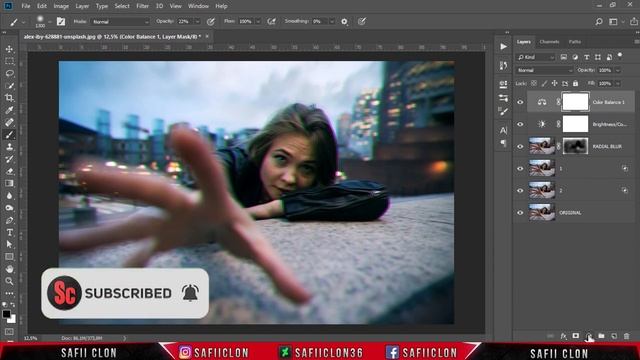This screenshot has width=640, height=360.
Task: Open the Actions play panel icon
Action: [503, 47]
